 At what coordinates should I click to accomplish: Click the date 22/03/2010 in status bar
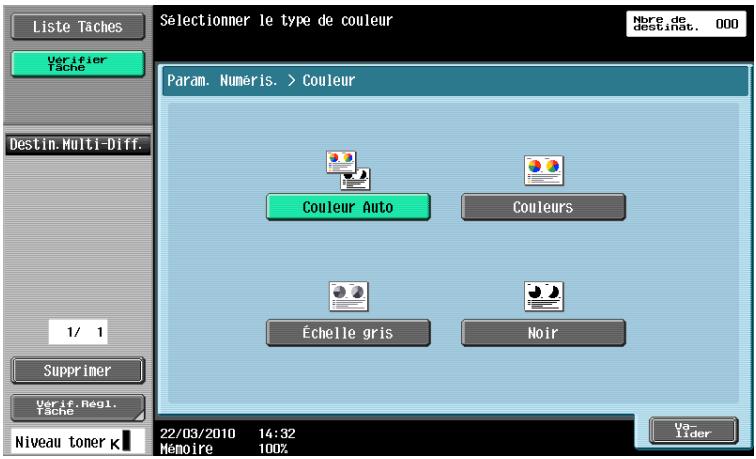coord(198,433)
